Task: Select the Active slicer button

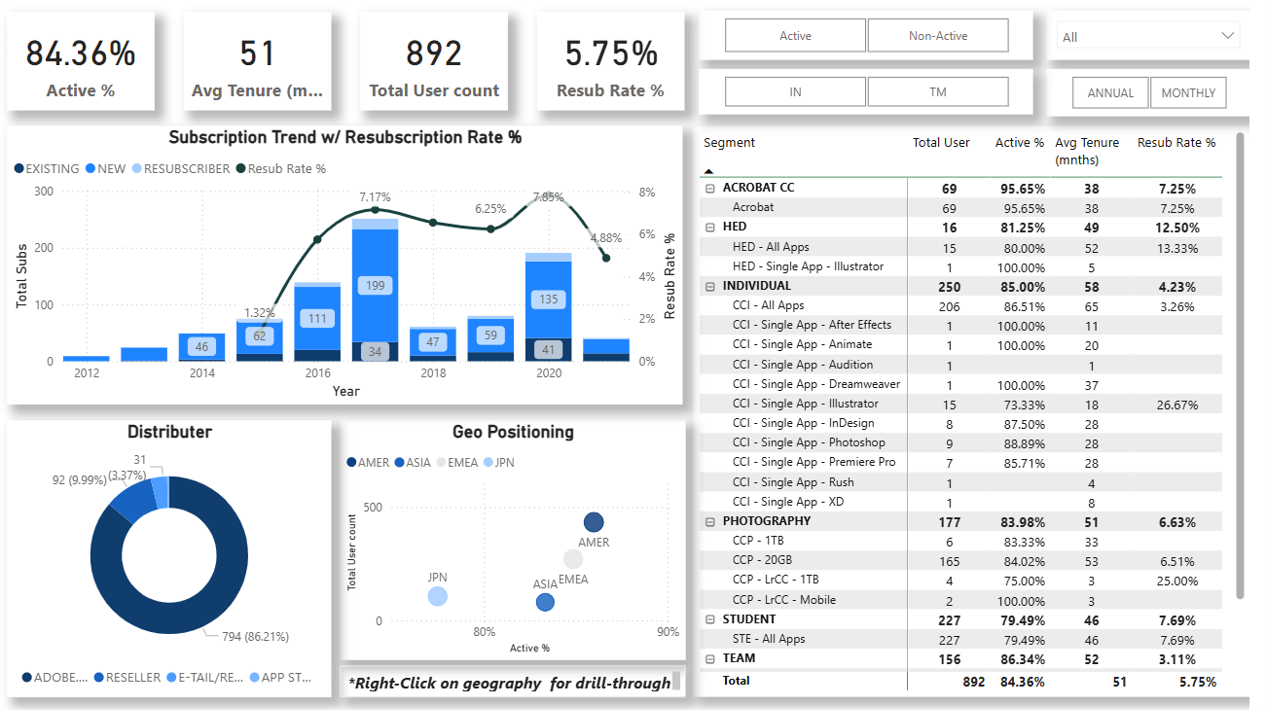Action: [795, 36]
